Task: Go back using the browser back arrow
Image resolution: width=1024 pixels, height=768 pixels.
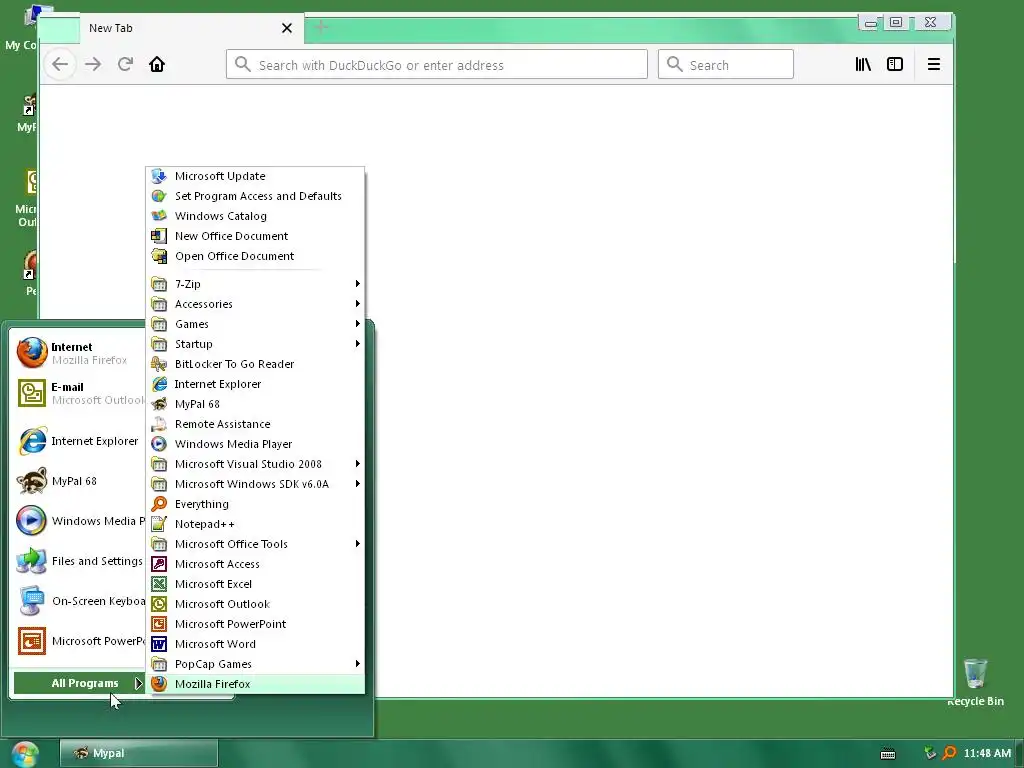Action: point(60,64)
